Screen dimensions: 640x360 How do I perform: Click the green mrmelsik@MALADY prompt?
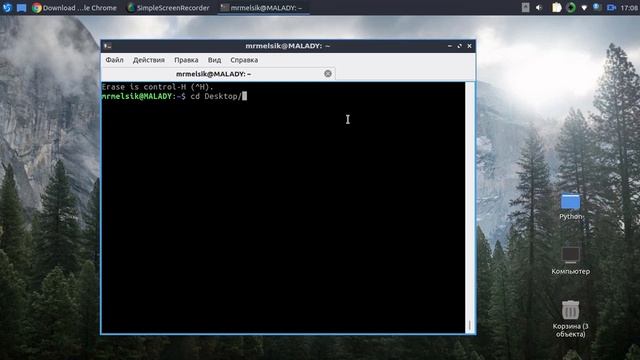tap(137, 96)
